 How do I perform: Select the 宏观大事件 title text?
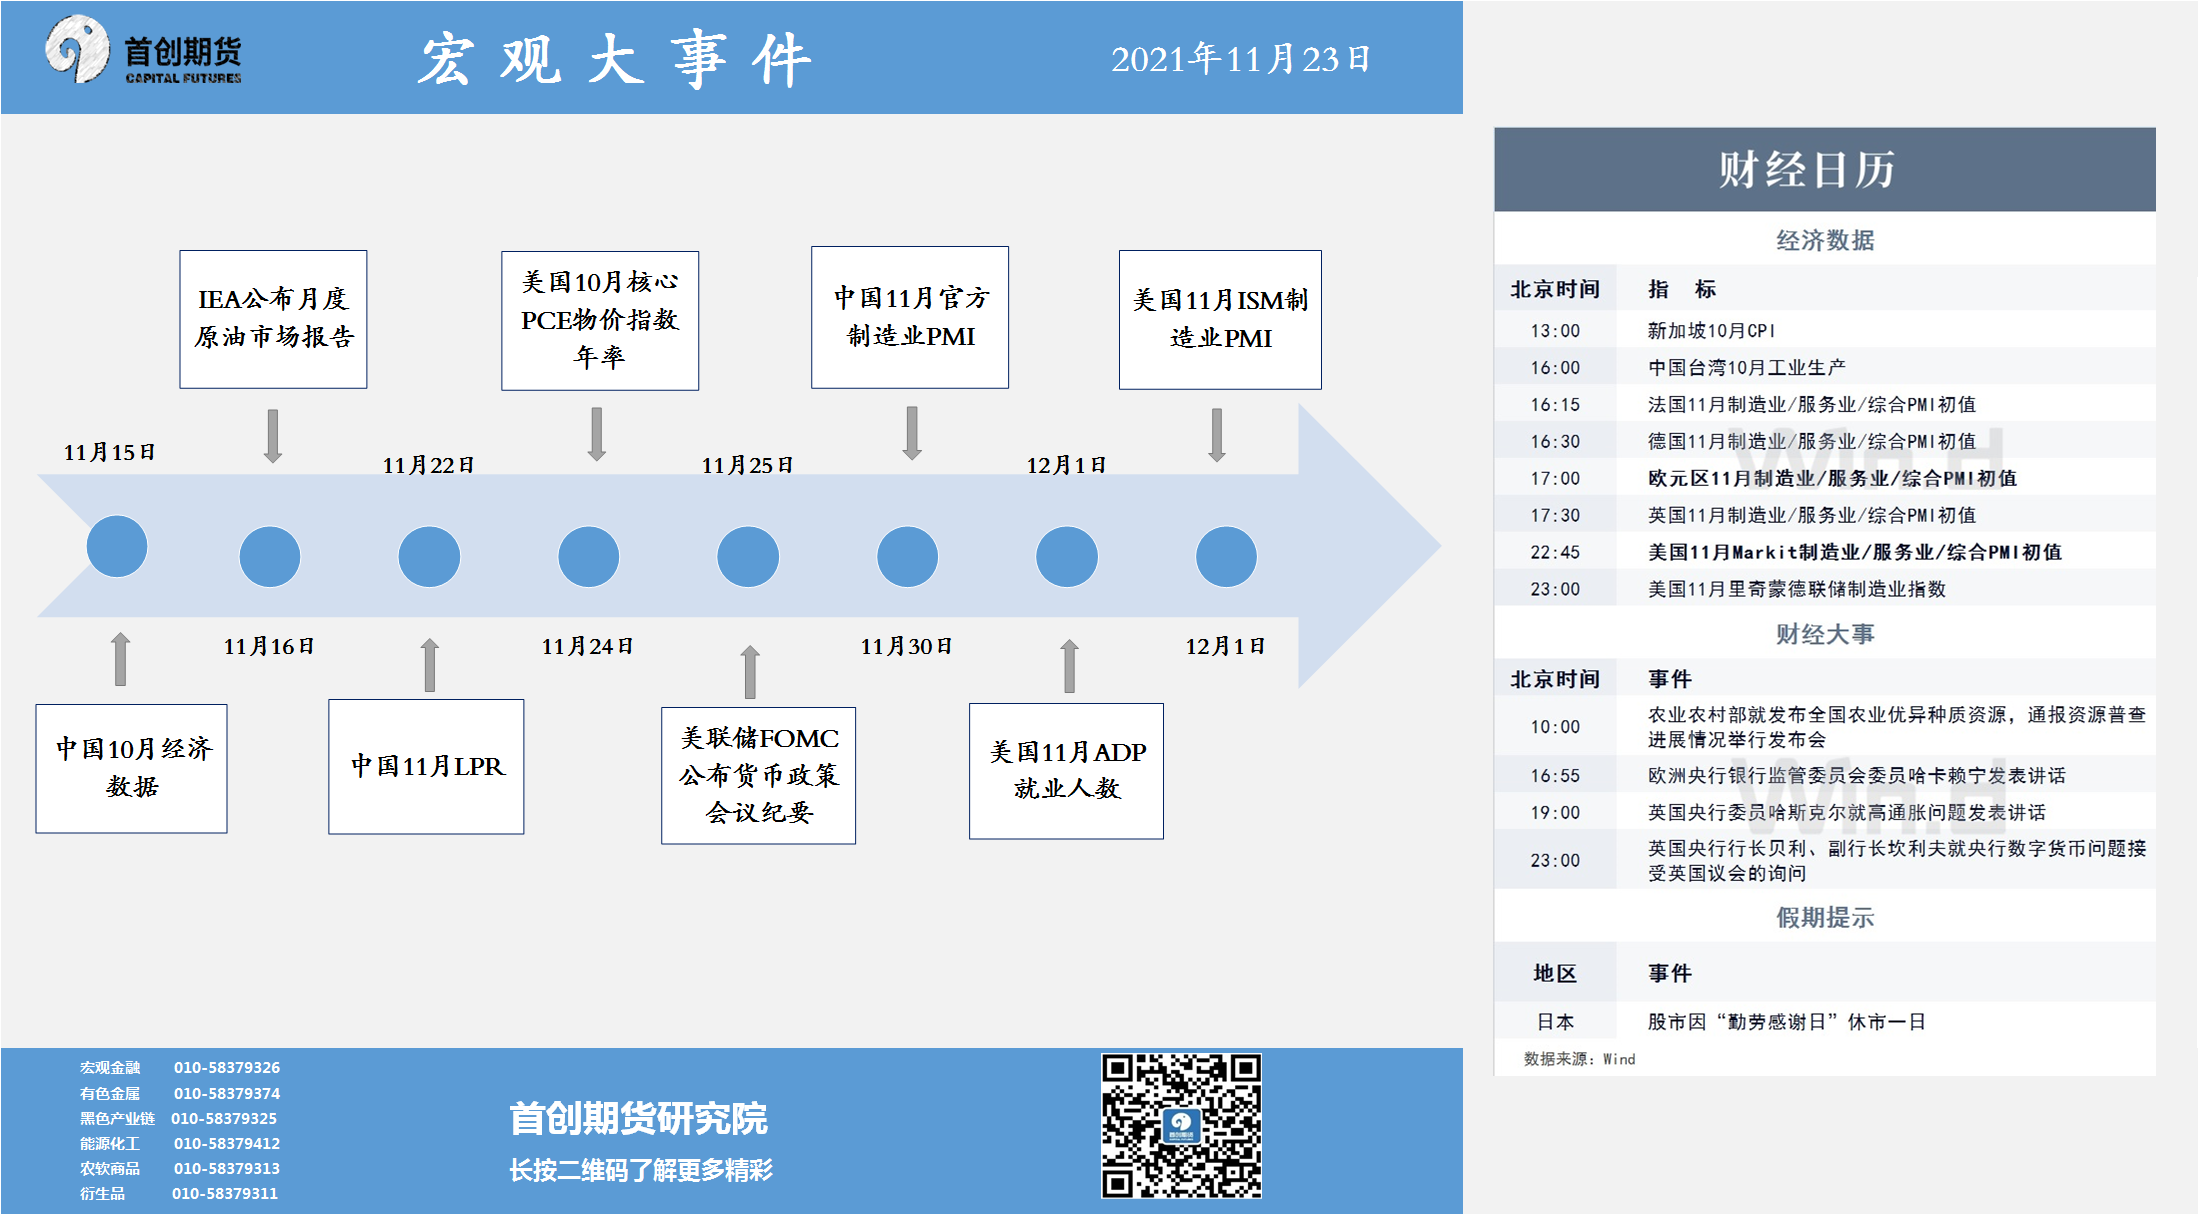click(614, 59)
